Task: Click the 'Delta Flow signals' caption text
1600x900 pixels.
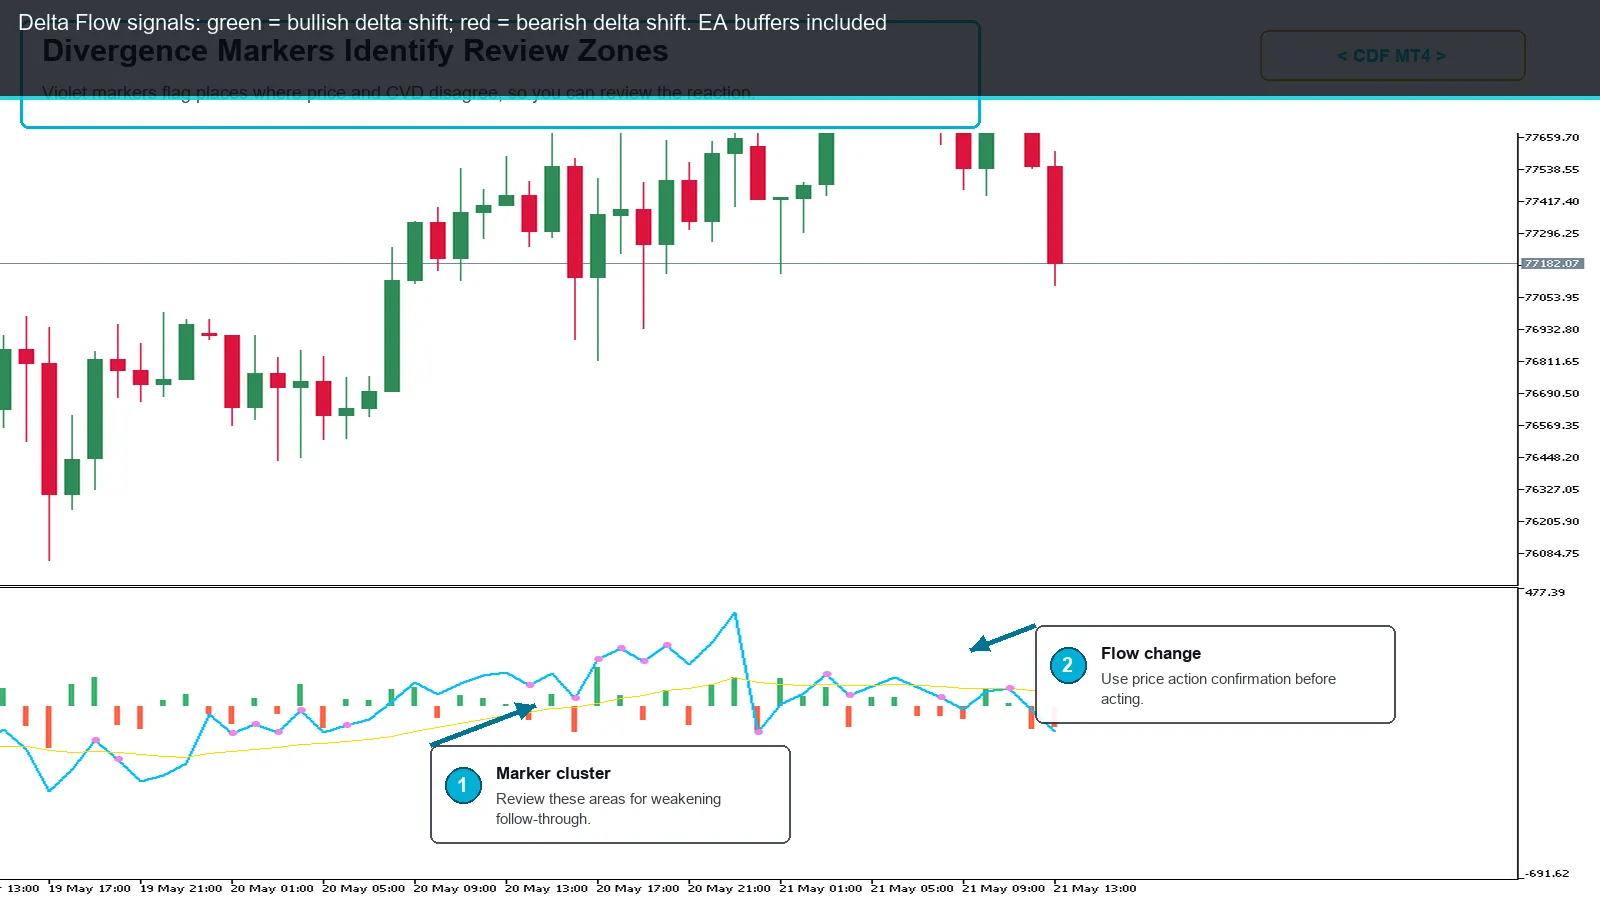Action: 452,22
